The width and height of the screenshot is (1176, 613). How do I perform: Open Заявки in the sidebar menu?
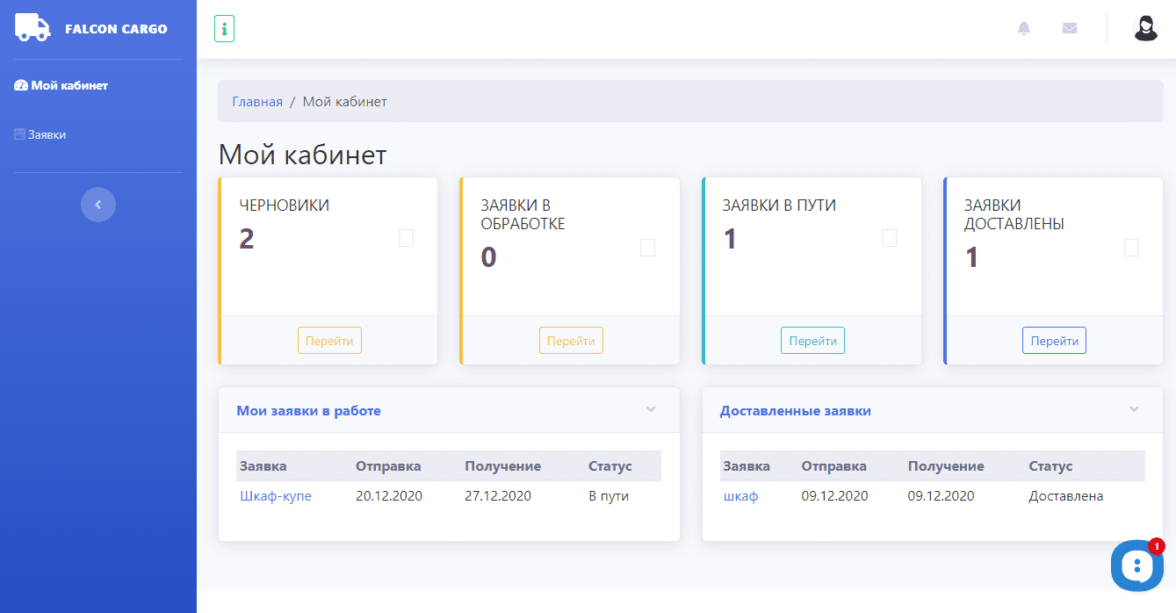[x=46, y=134]
